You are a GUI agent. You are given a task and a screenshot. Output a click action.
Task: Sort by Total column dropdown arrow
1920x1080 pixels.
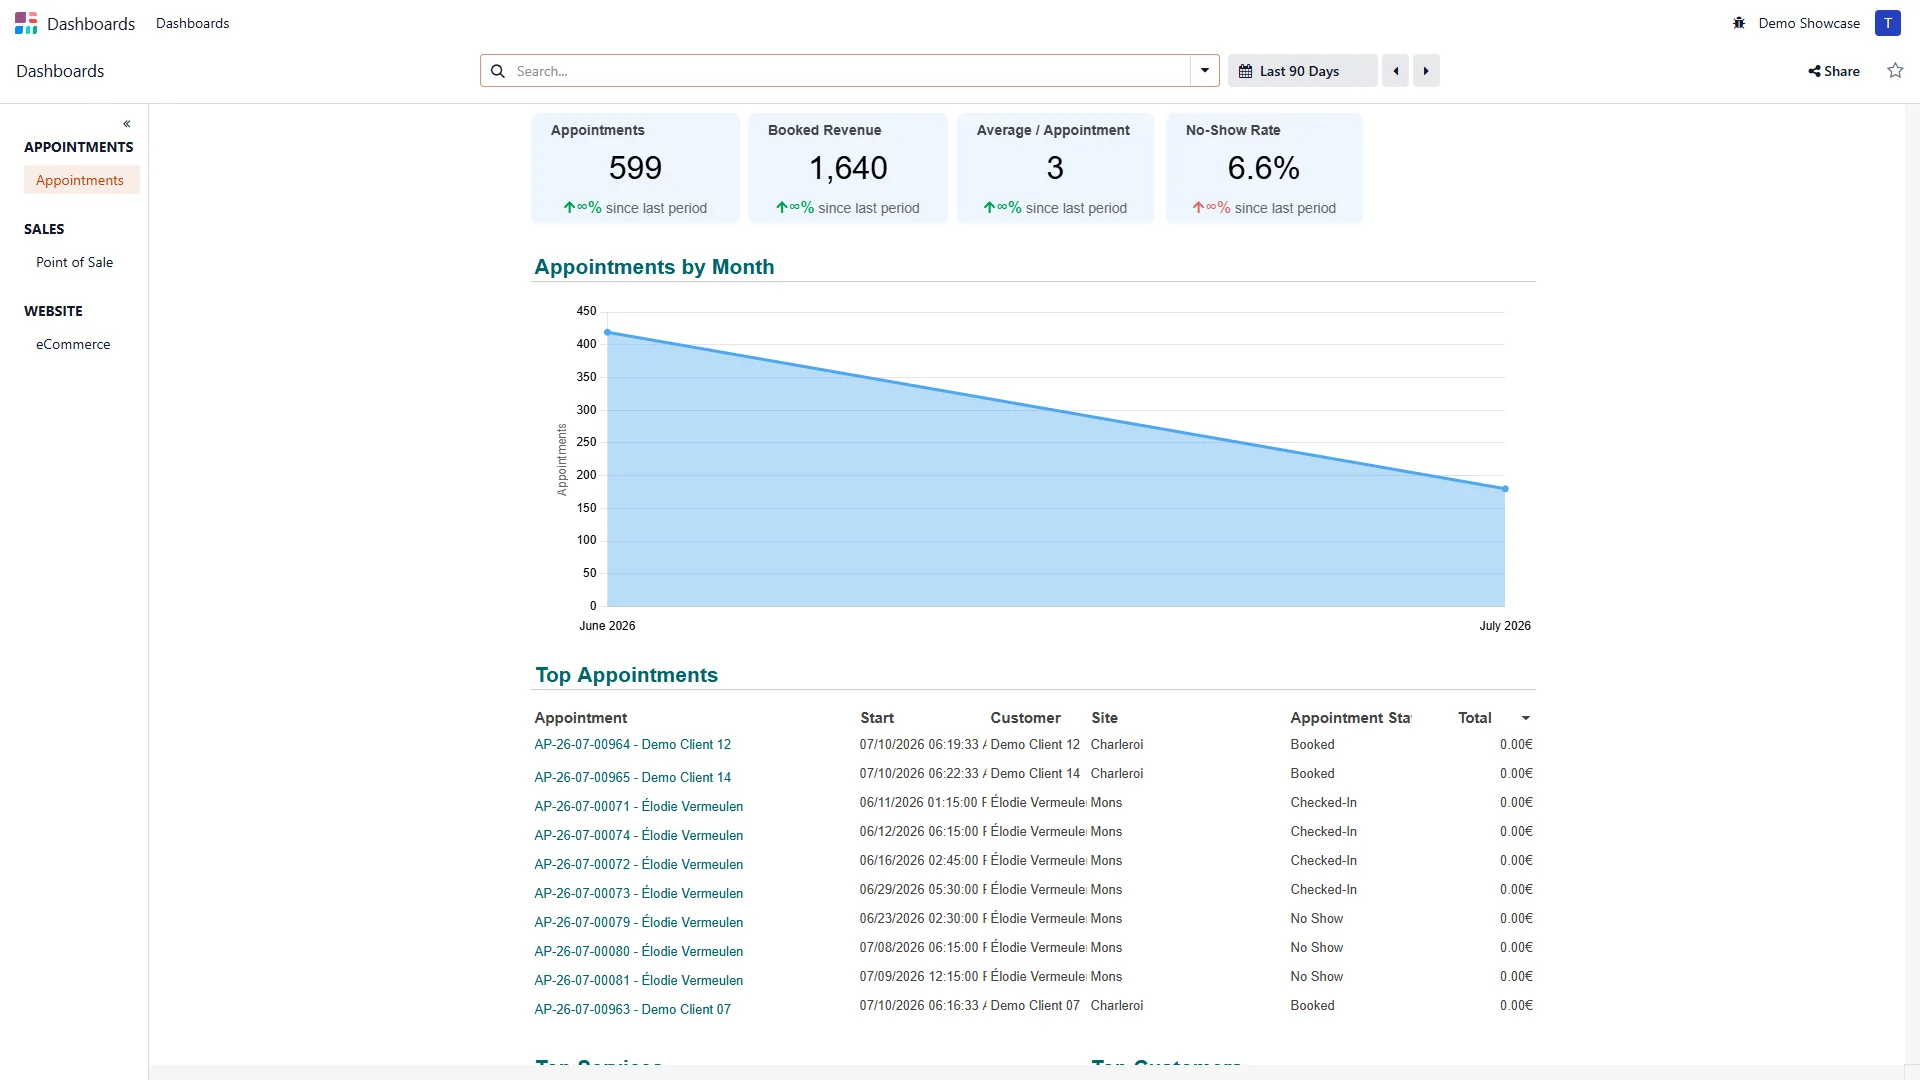pyautogui.click(x=1526, y=718)
